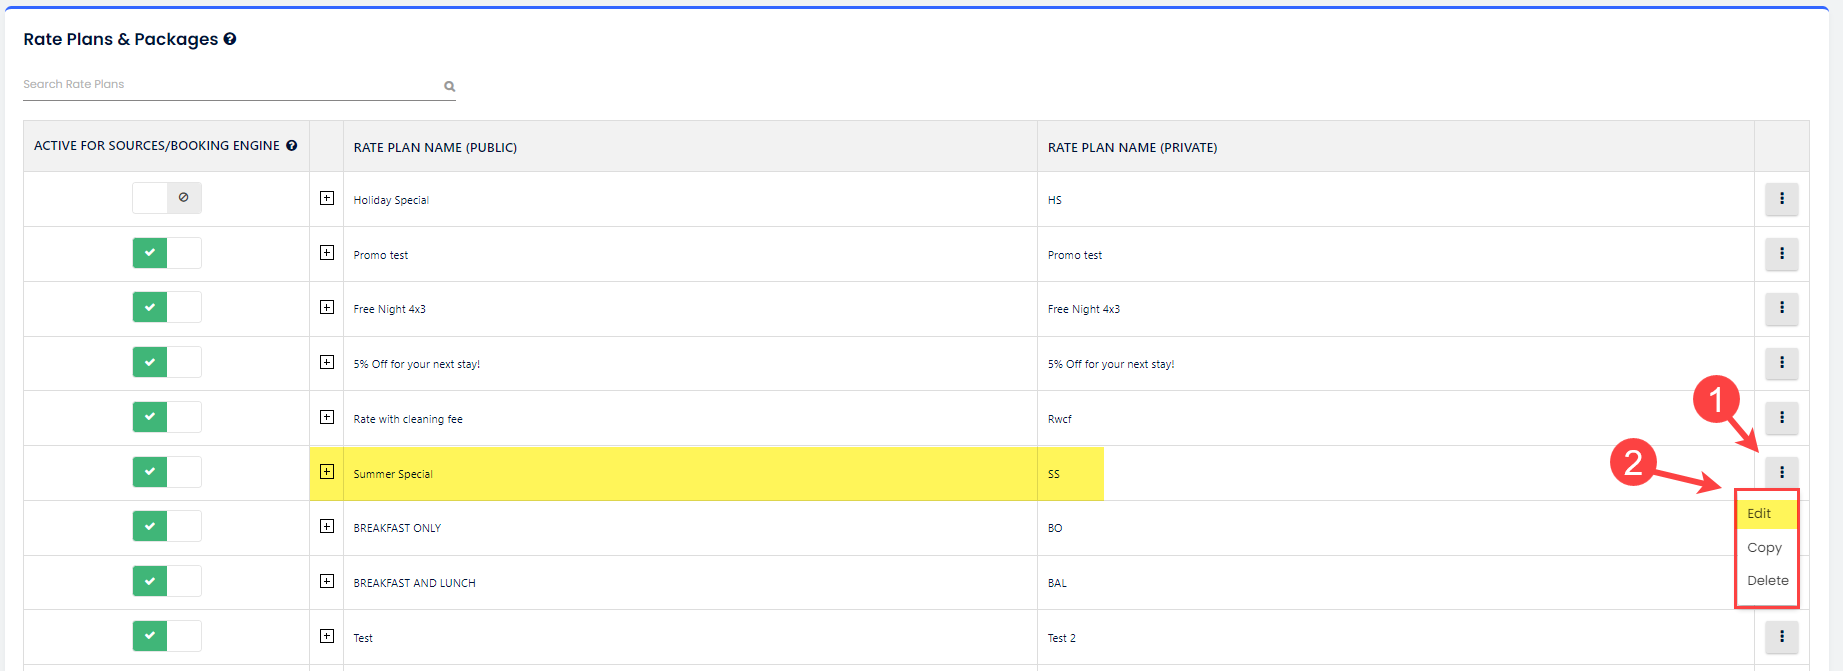Image resolution: width=1843 pixels, height=671 pixels.
Task: Expand the Summer Special rate plan row
Action: click(x=327, y=472)
